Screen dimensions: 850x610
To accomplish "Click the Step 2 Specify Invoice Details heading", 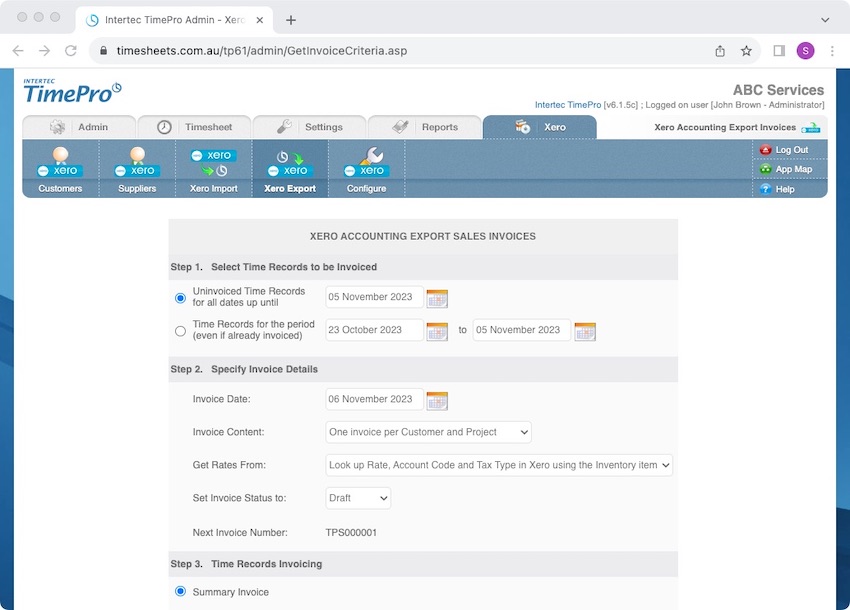I will point(244,369).
